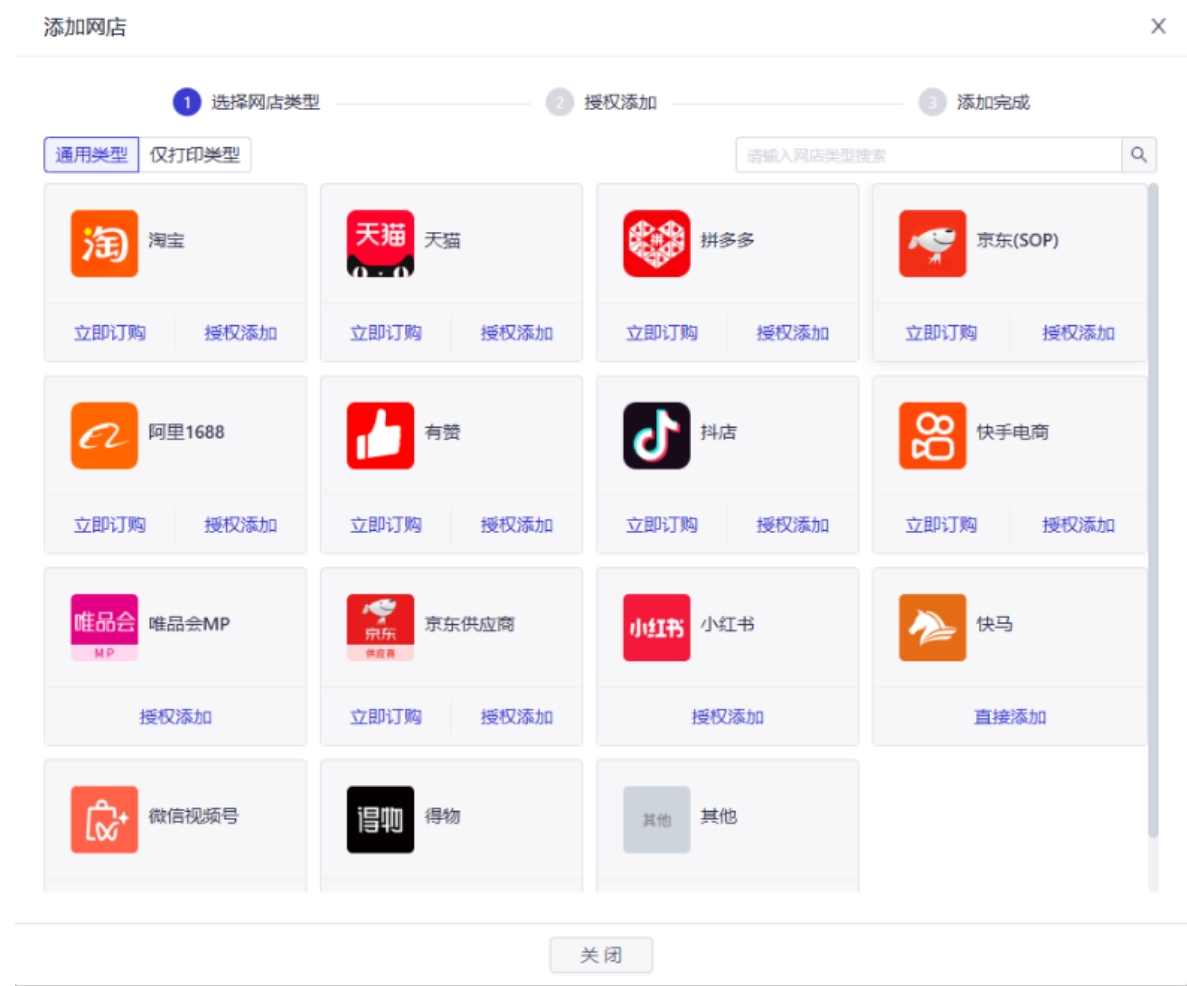Viewport: 1187px width, 986px height.
Task: Click the 小红书 red icon
Action: [x=656, y=627]
